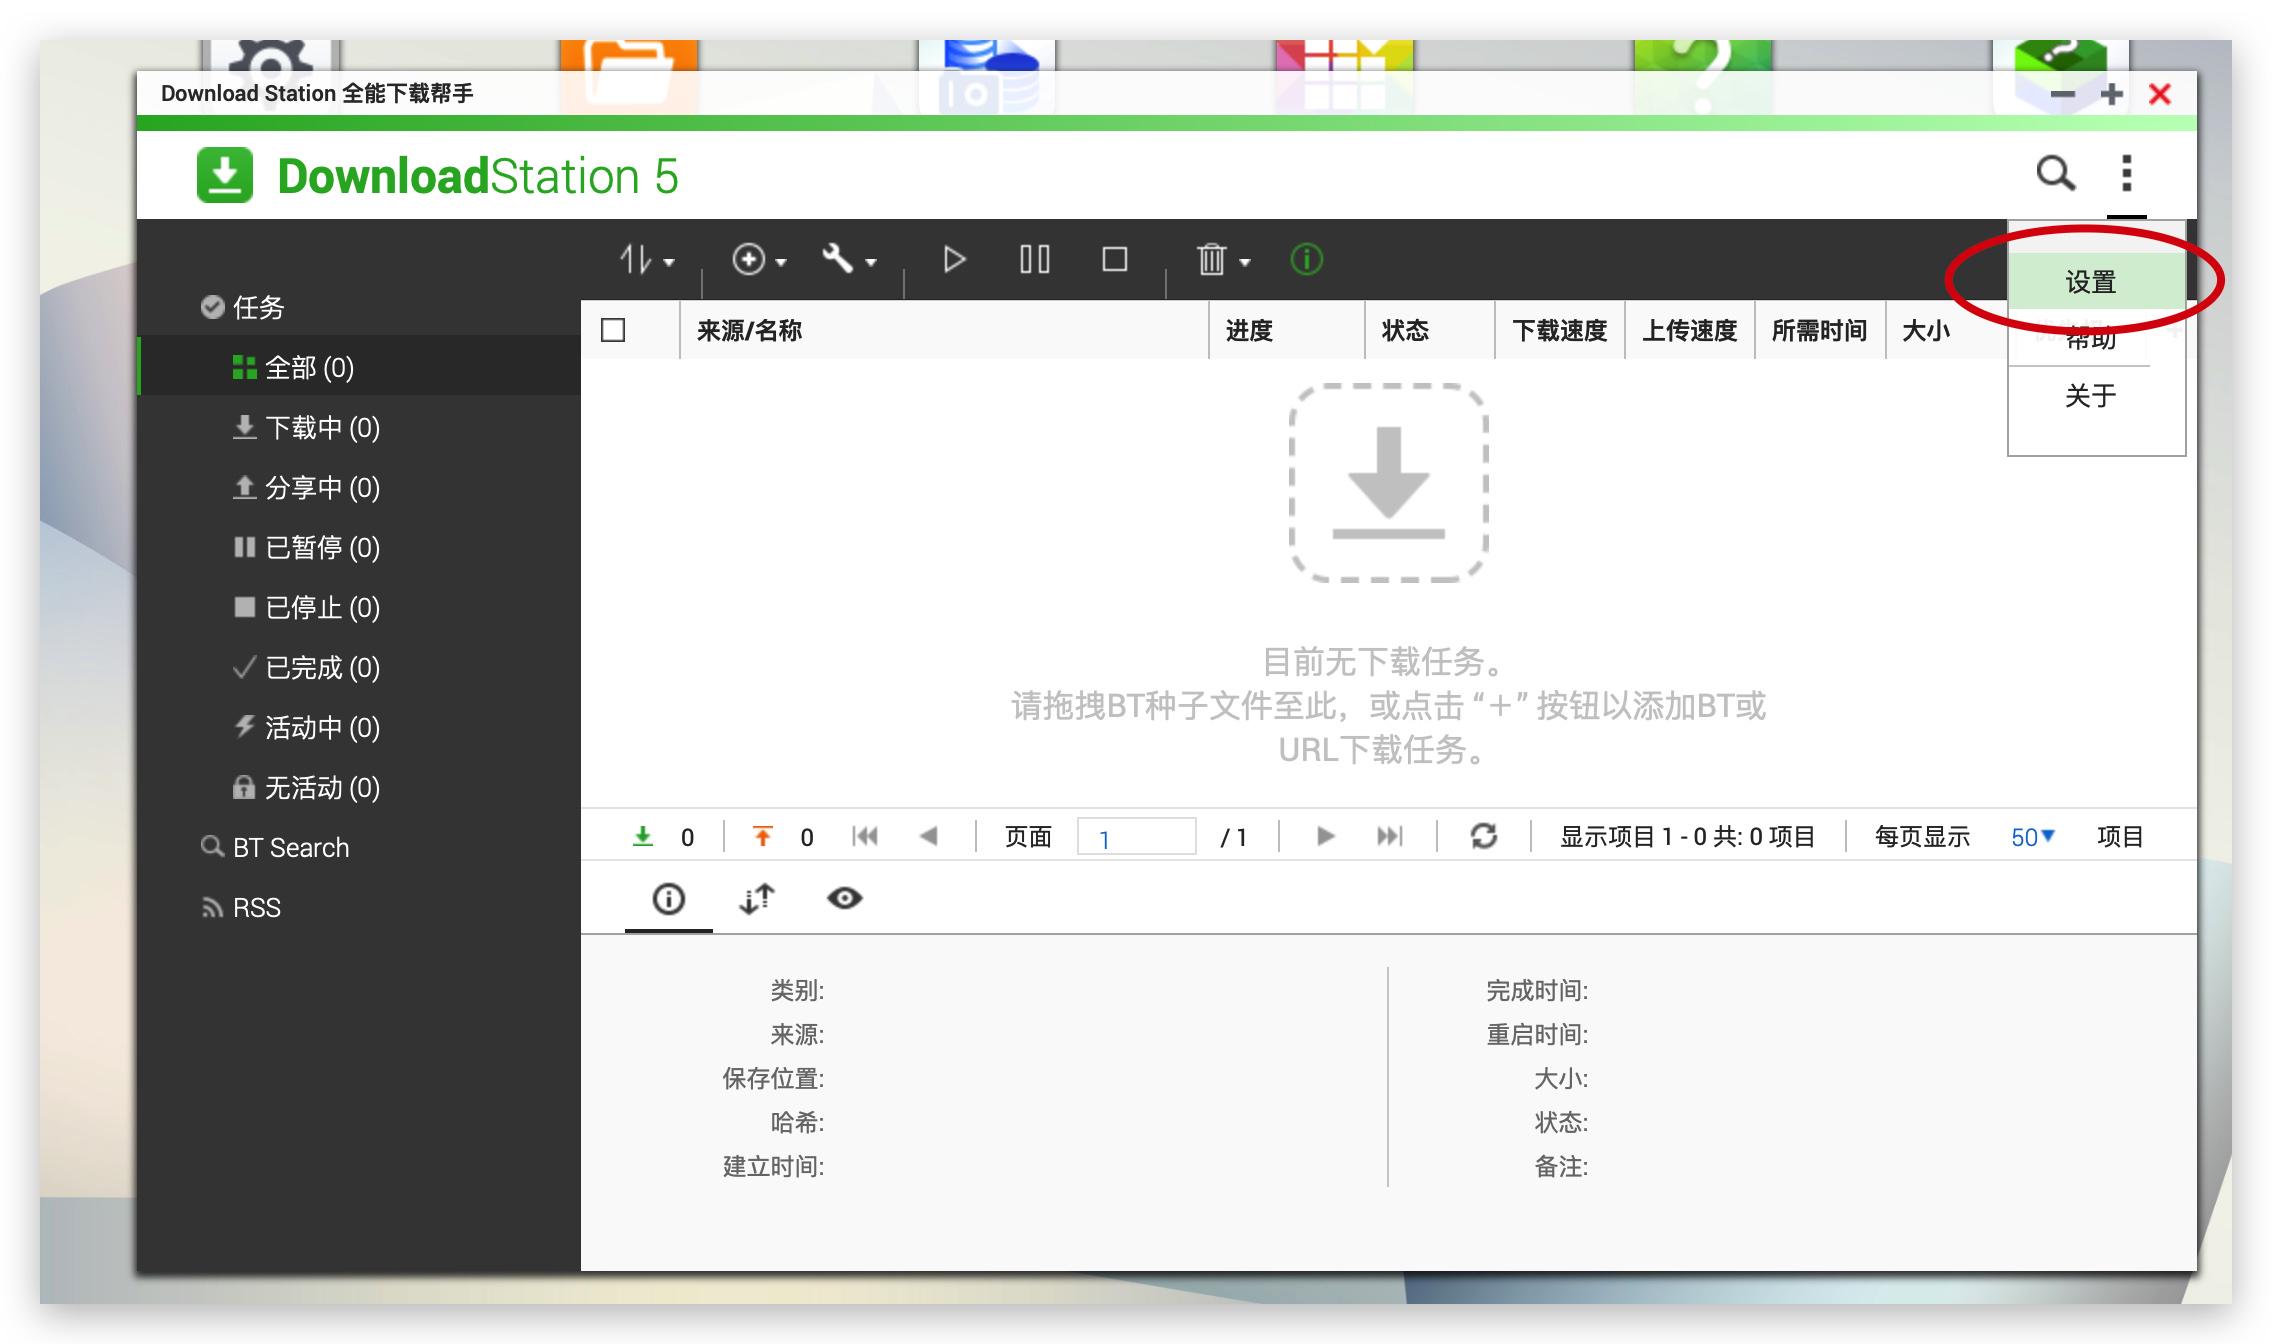Image resolution: width=2272 pixels, height=1344 pixels.
Task: Toggle the preview eye panel
Action: [x=846, y=898]
